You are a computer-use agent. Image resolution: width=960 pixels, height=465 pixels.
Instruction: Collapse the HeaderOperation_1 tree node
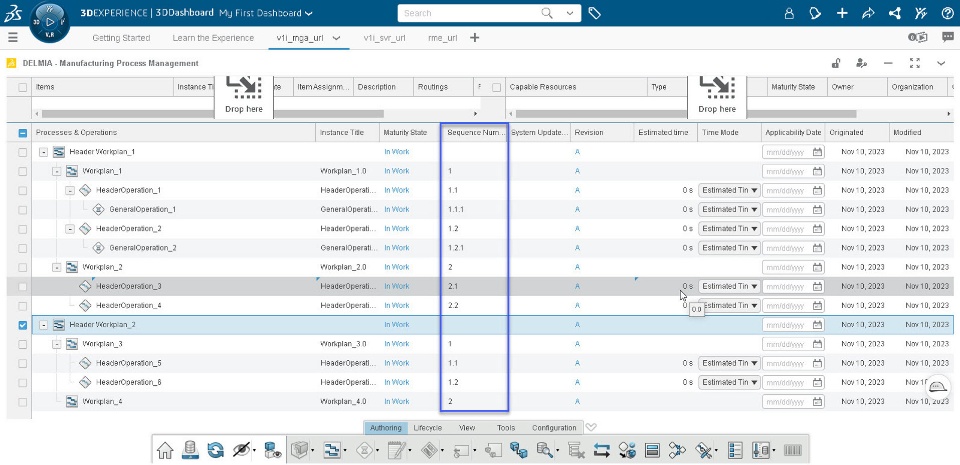point(70,190)
